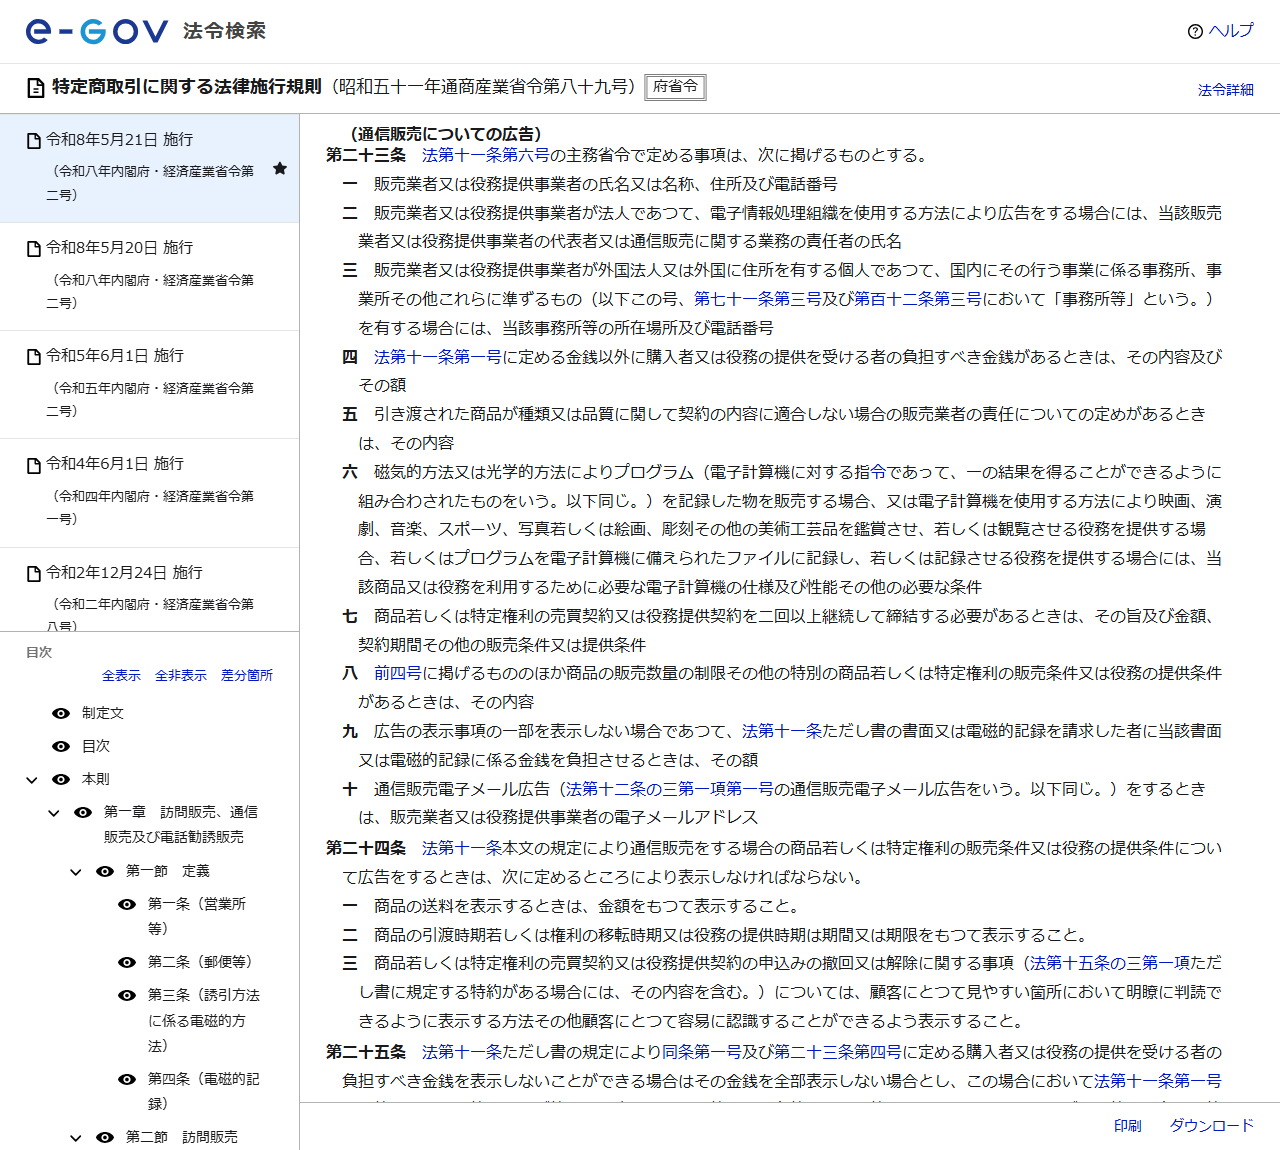
Task: Click the help question mark icon
Action: (1195, 32)
